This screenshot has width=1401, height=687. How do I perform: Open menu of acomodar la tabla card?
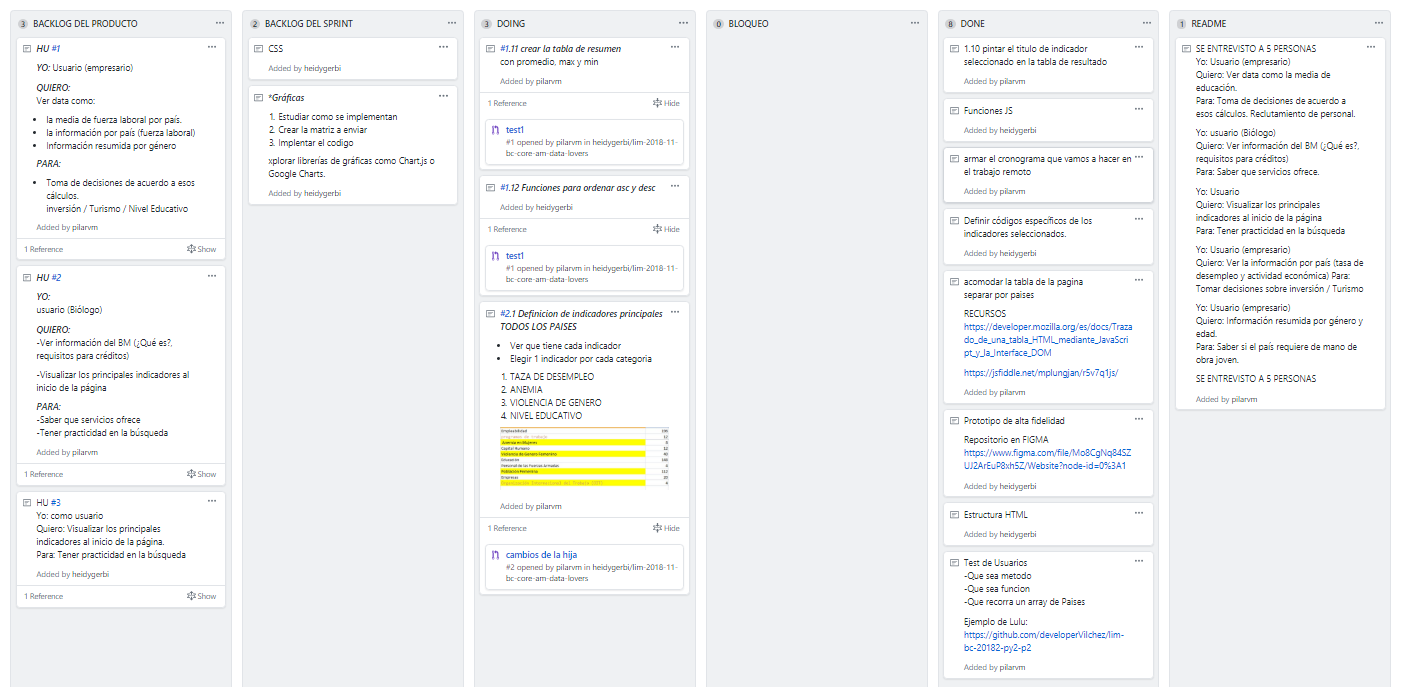click(1139, 281)
